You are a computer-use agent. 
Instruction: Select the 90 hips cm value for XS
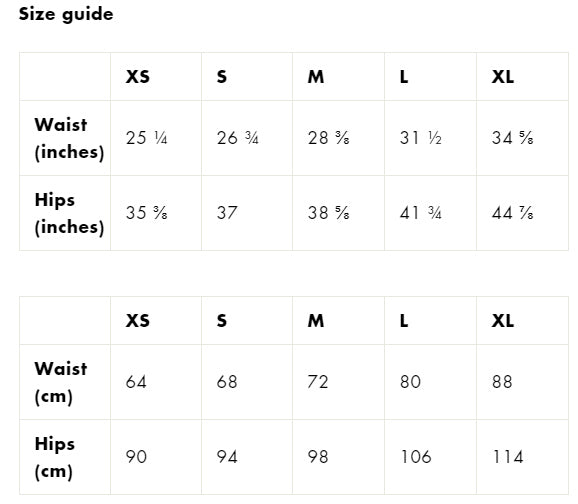coord(136,457)
